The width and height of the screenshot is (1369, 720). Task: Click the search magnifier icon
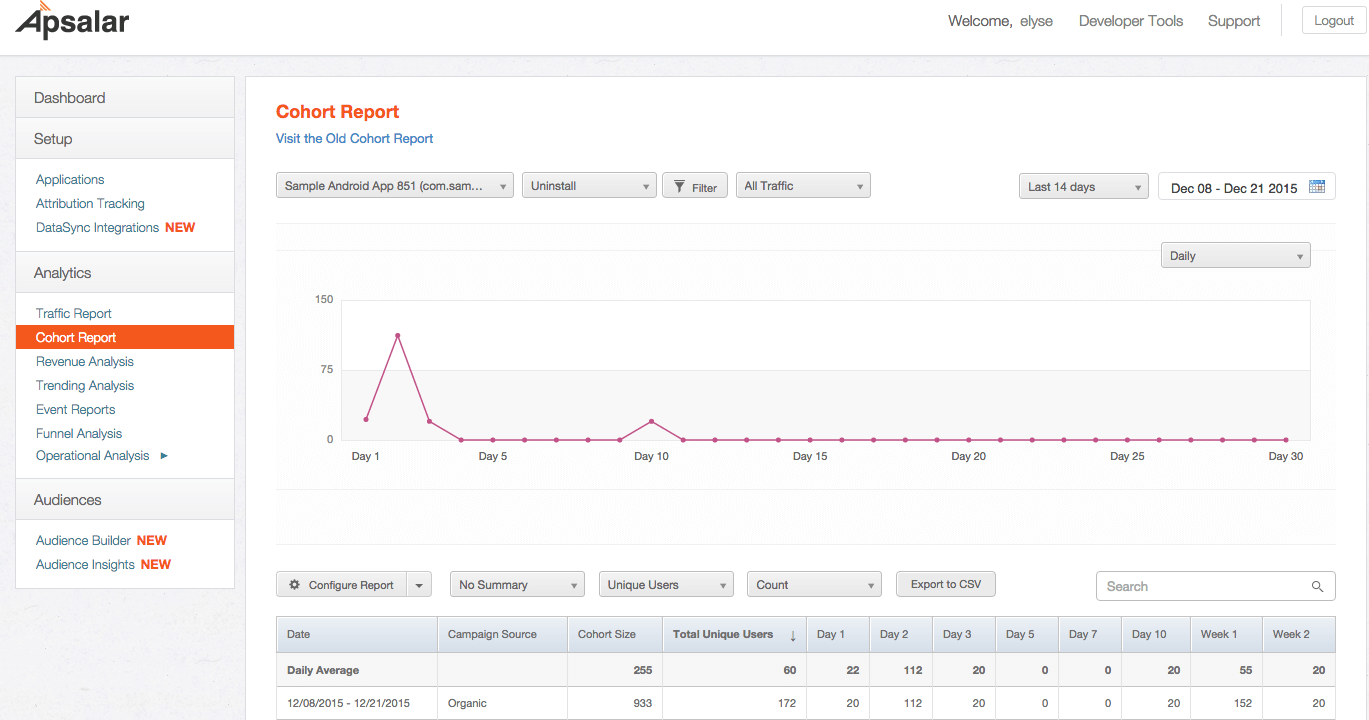click(x=1318, y=587)
